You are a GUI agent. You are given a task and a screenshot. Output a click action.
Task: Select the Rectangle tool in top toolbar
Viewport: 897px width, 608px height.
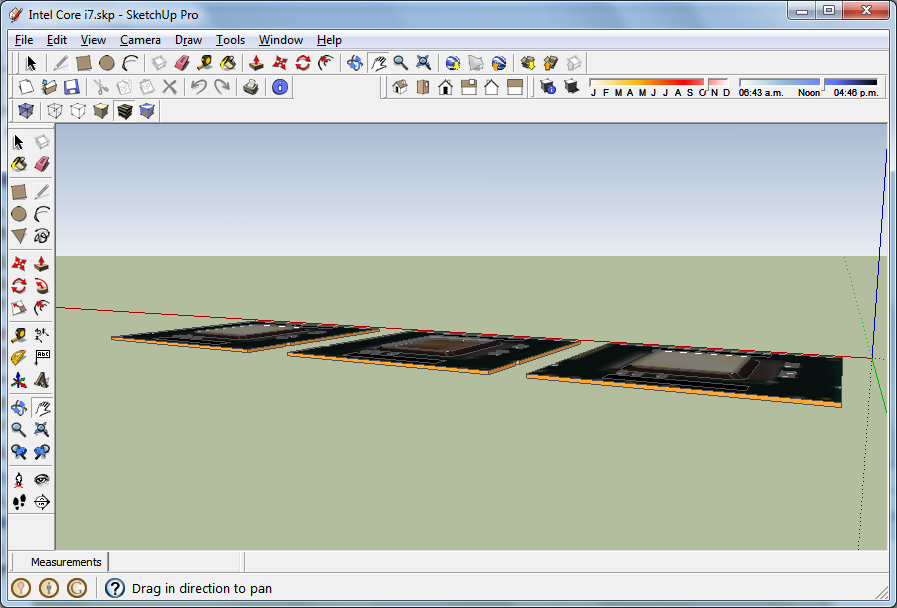click(x=84, y=63)
